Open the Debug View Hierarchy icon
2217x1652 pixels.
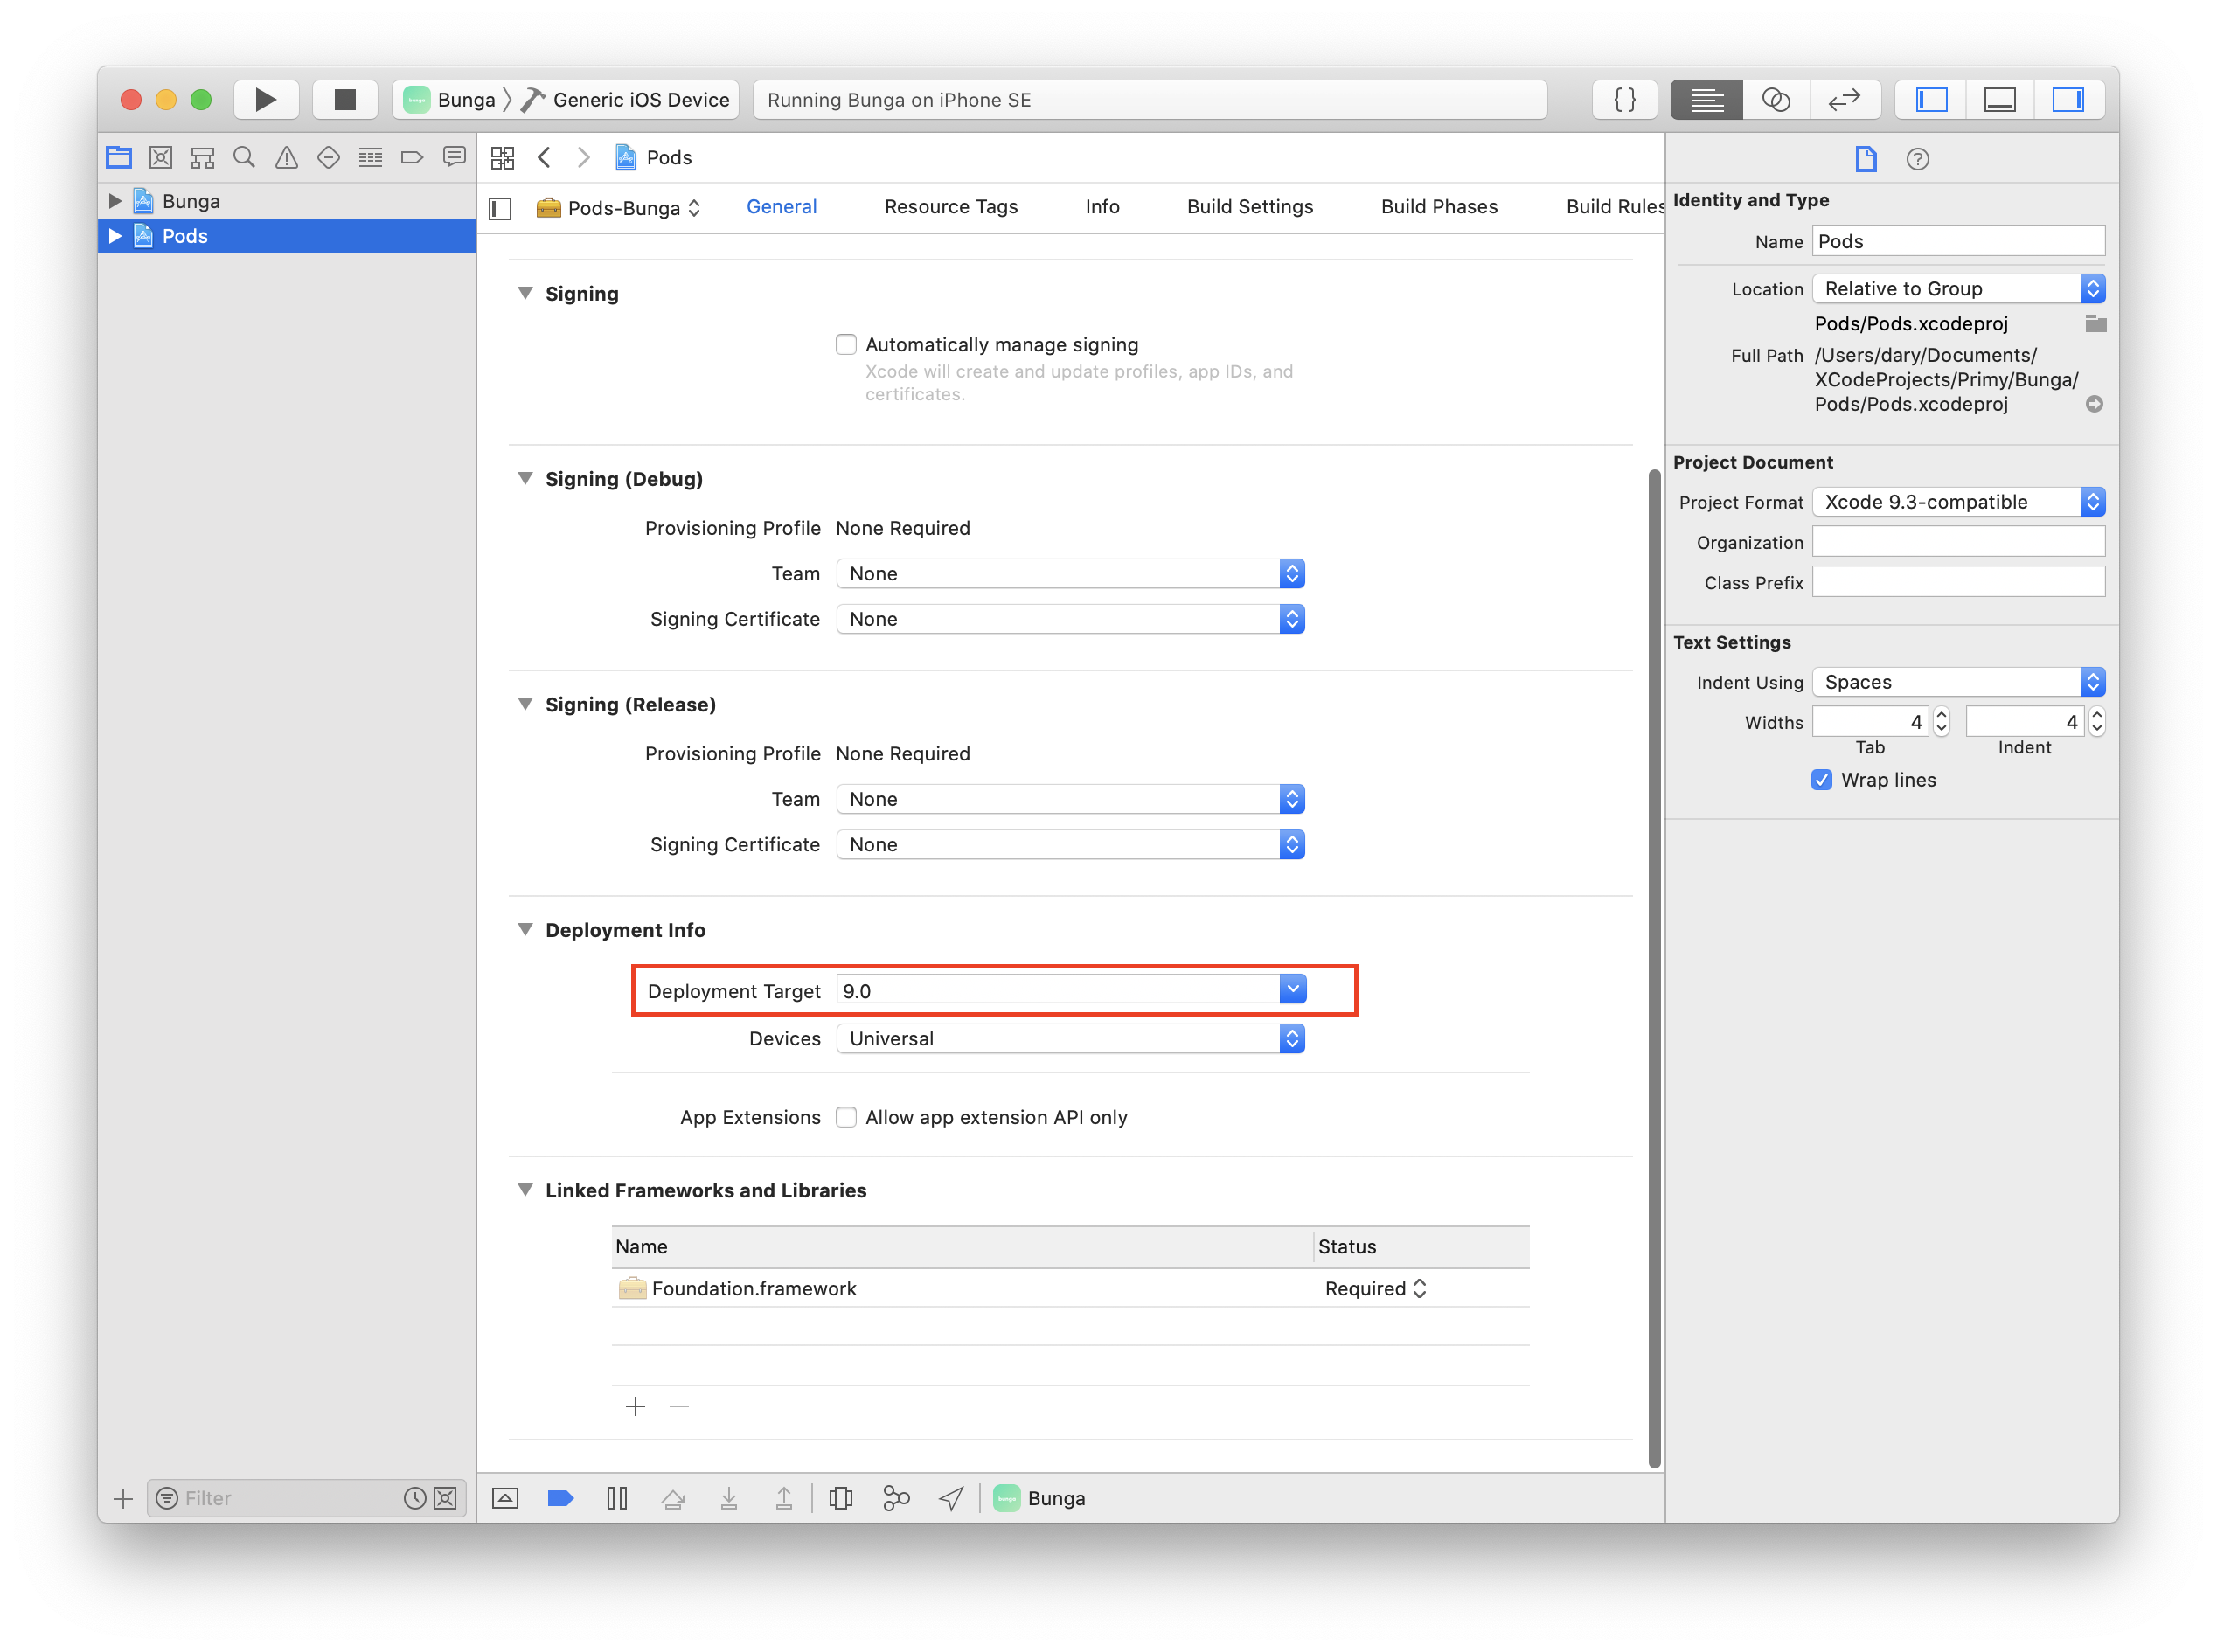(840, 1497)
